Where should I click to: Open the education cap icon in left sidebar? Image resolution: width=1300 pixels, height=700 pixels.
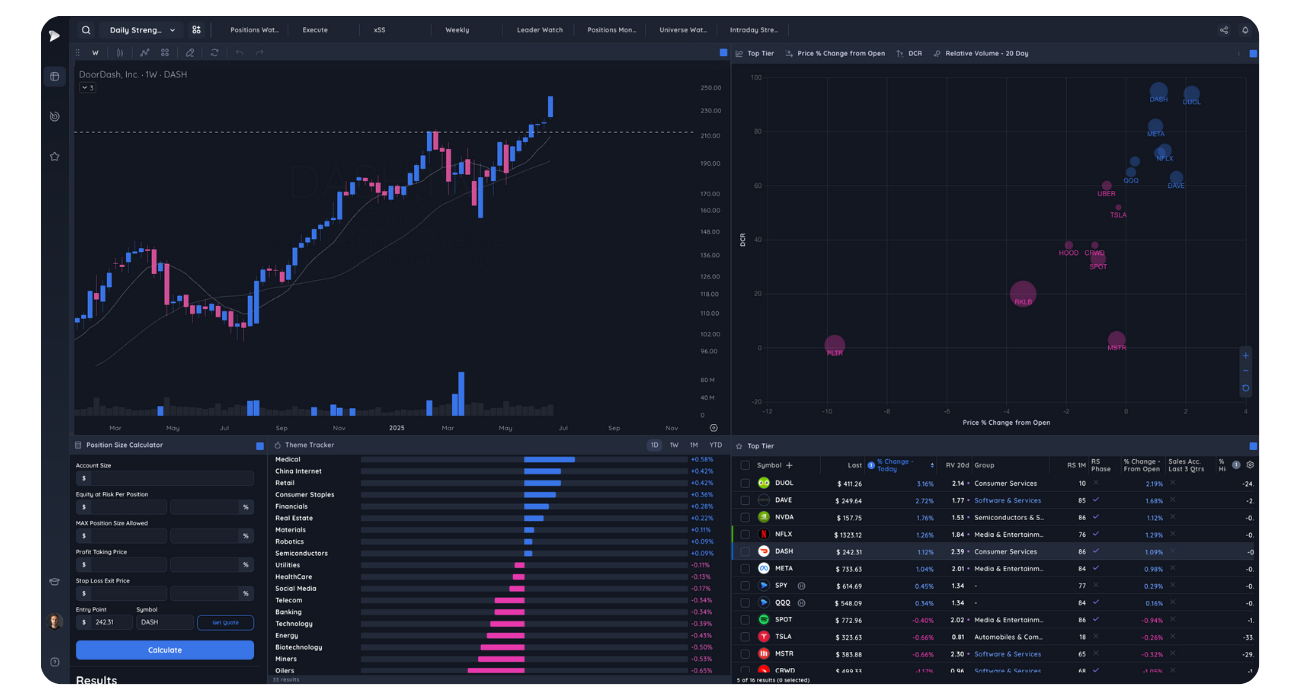click(54, 582)
